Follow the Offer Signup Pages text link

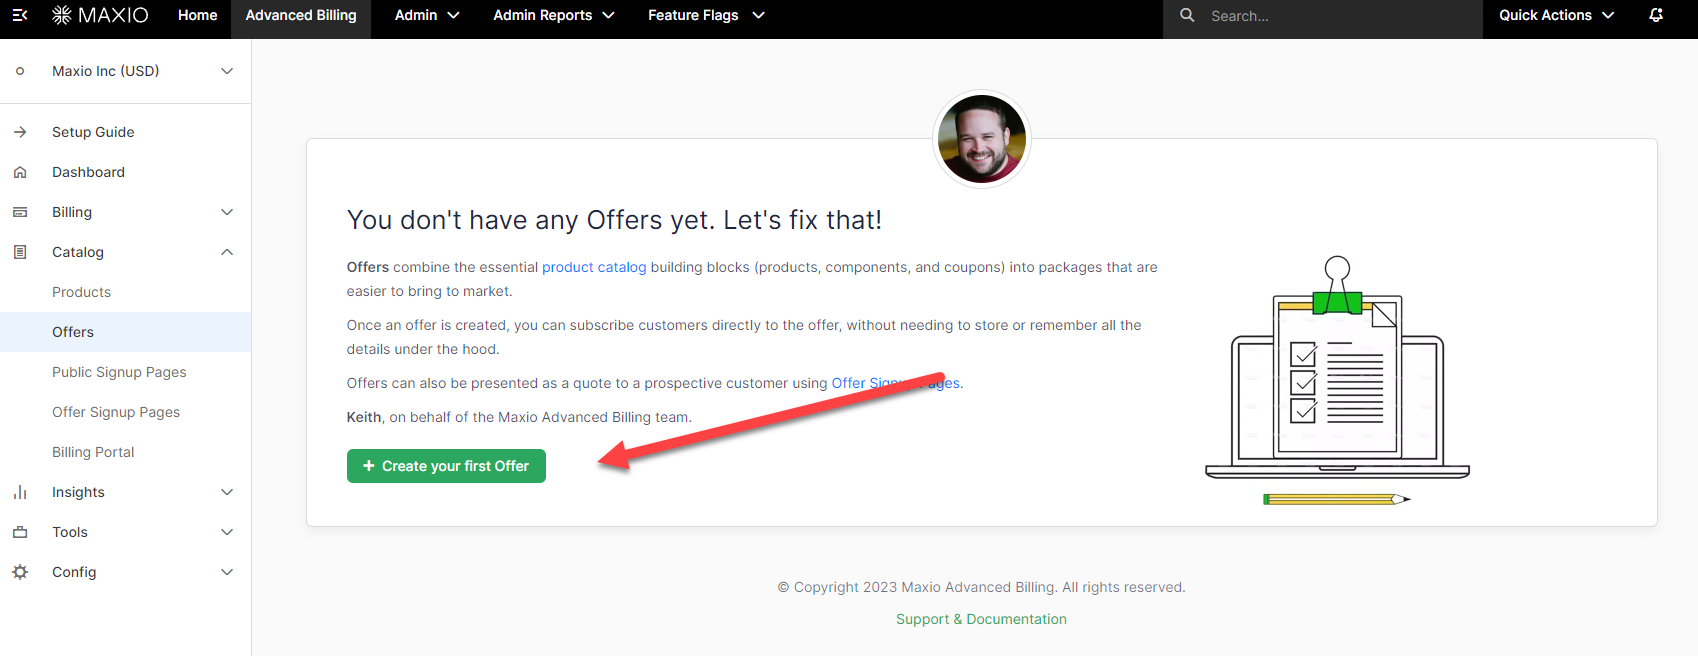pos(896,383)
